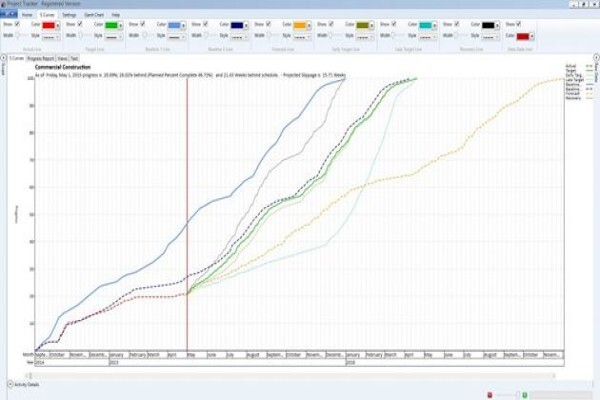The image size is (600, 400).
Task: Open Style dropdown for Early Target Line
Action: click(365, 37)
